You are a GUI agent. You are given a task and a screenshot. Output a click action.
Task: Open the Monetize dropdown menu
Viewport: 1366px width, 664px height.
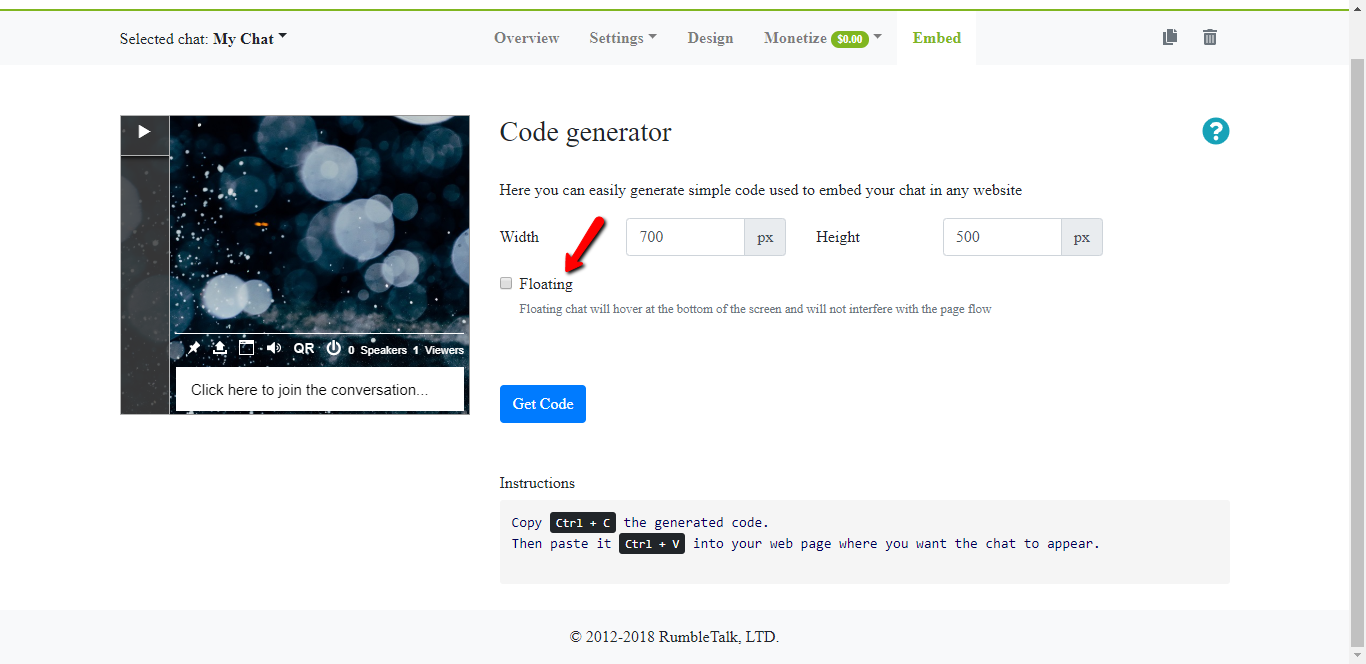click(822, 38)
